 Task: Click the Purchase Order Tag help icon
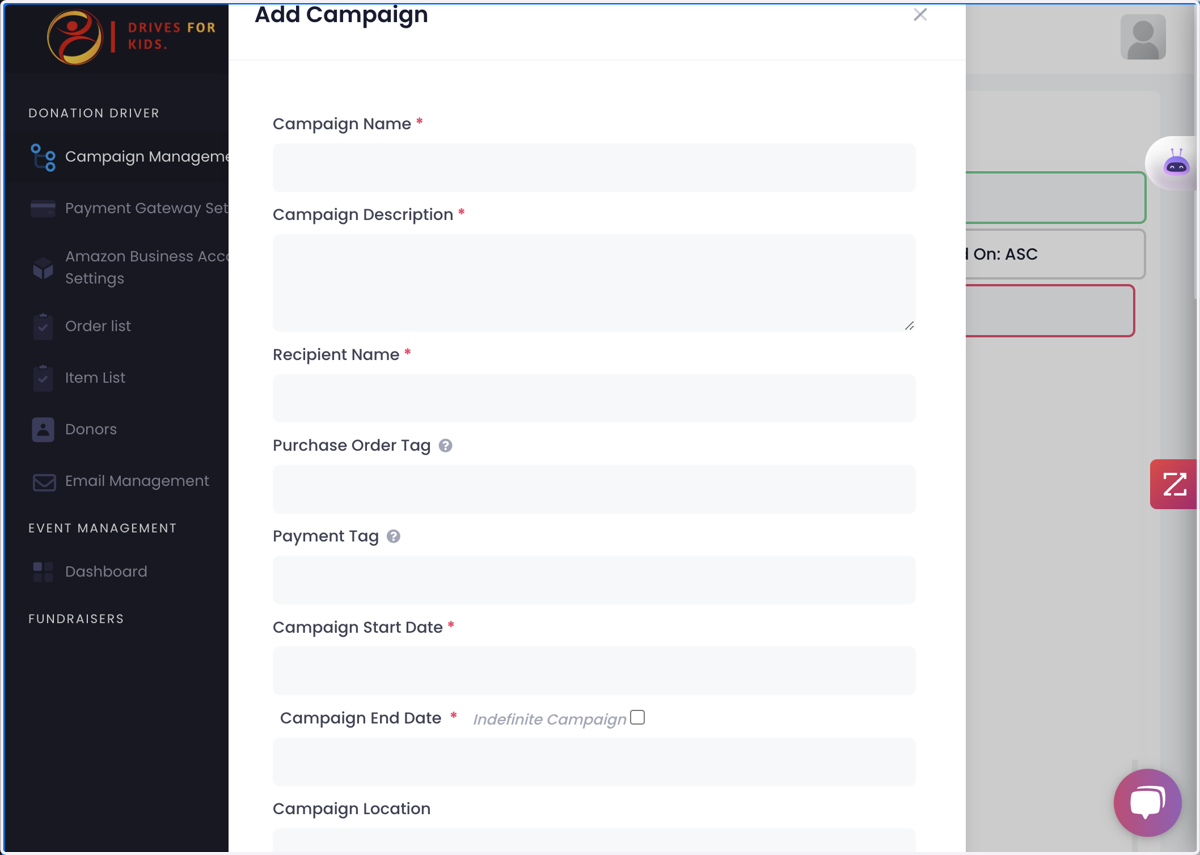[446, 446]
